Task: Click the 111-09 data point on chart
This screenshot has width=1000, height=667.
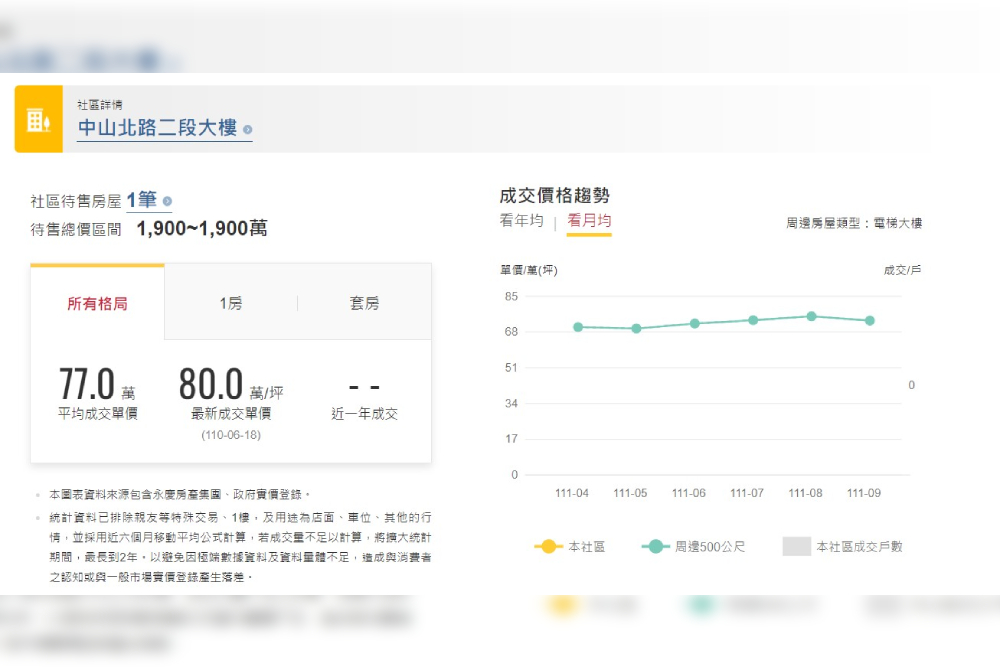Action: click(x=870, y=321)
